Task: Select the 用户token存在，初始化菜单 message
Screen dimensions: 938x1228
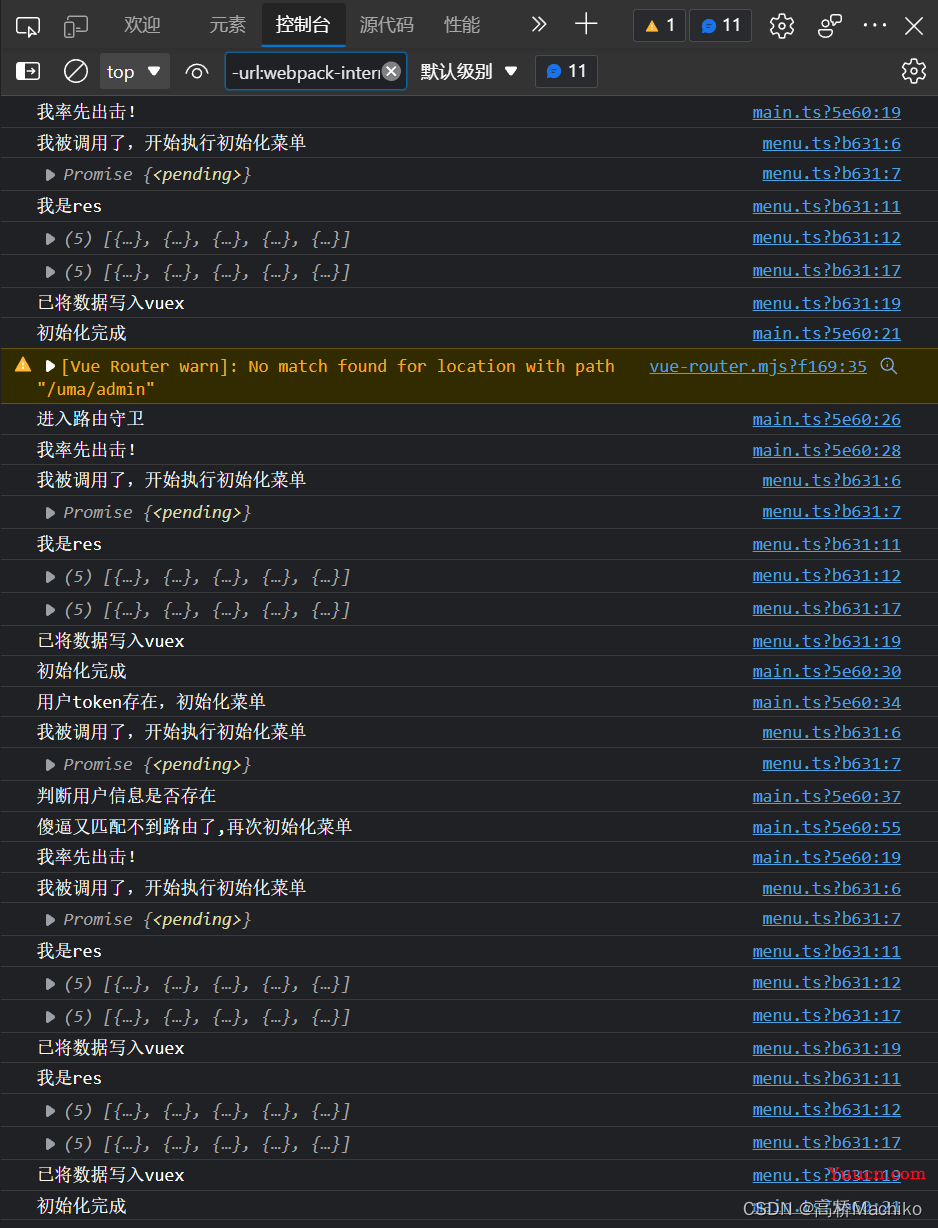Action: 151,702
